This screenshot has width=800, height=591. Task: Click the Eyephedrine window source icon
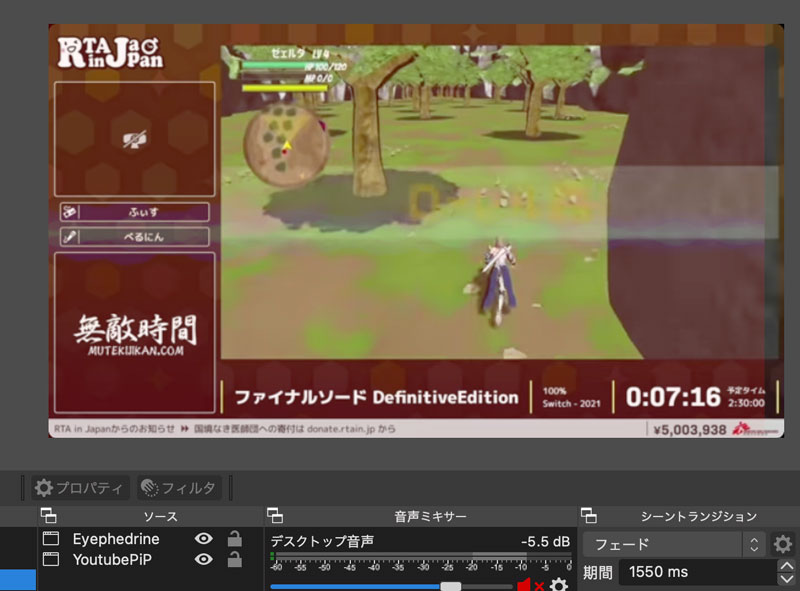point(52,539)
